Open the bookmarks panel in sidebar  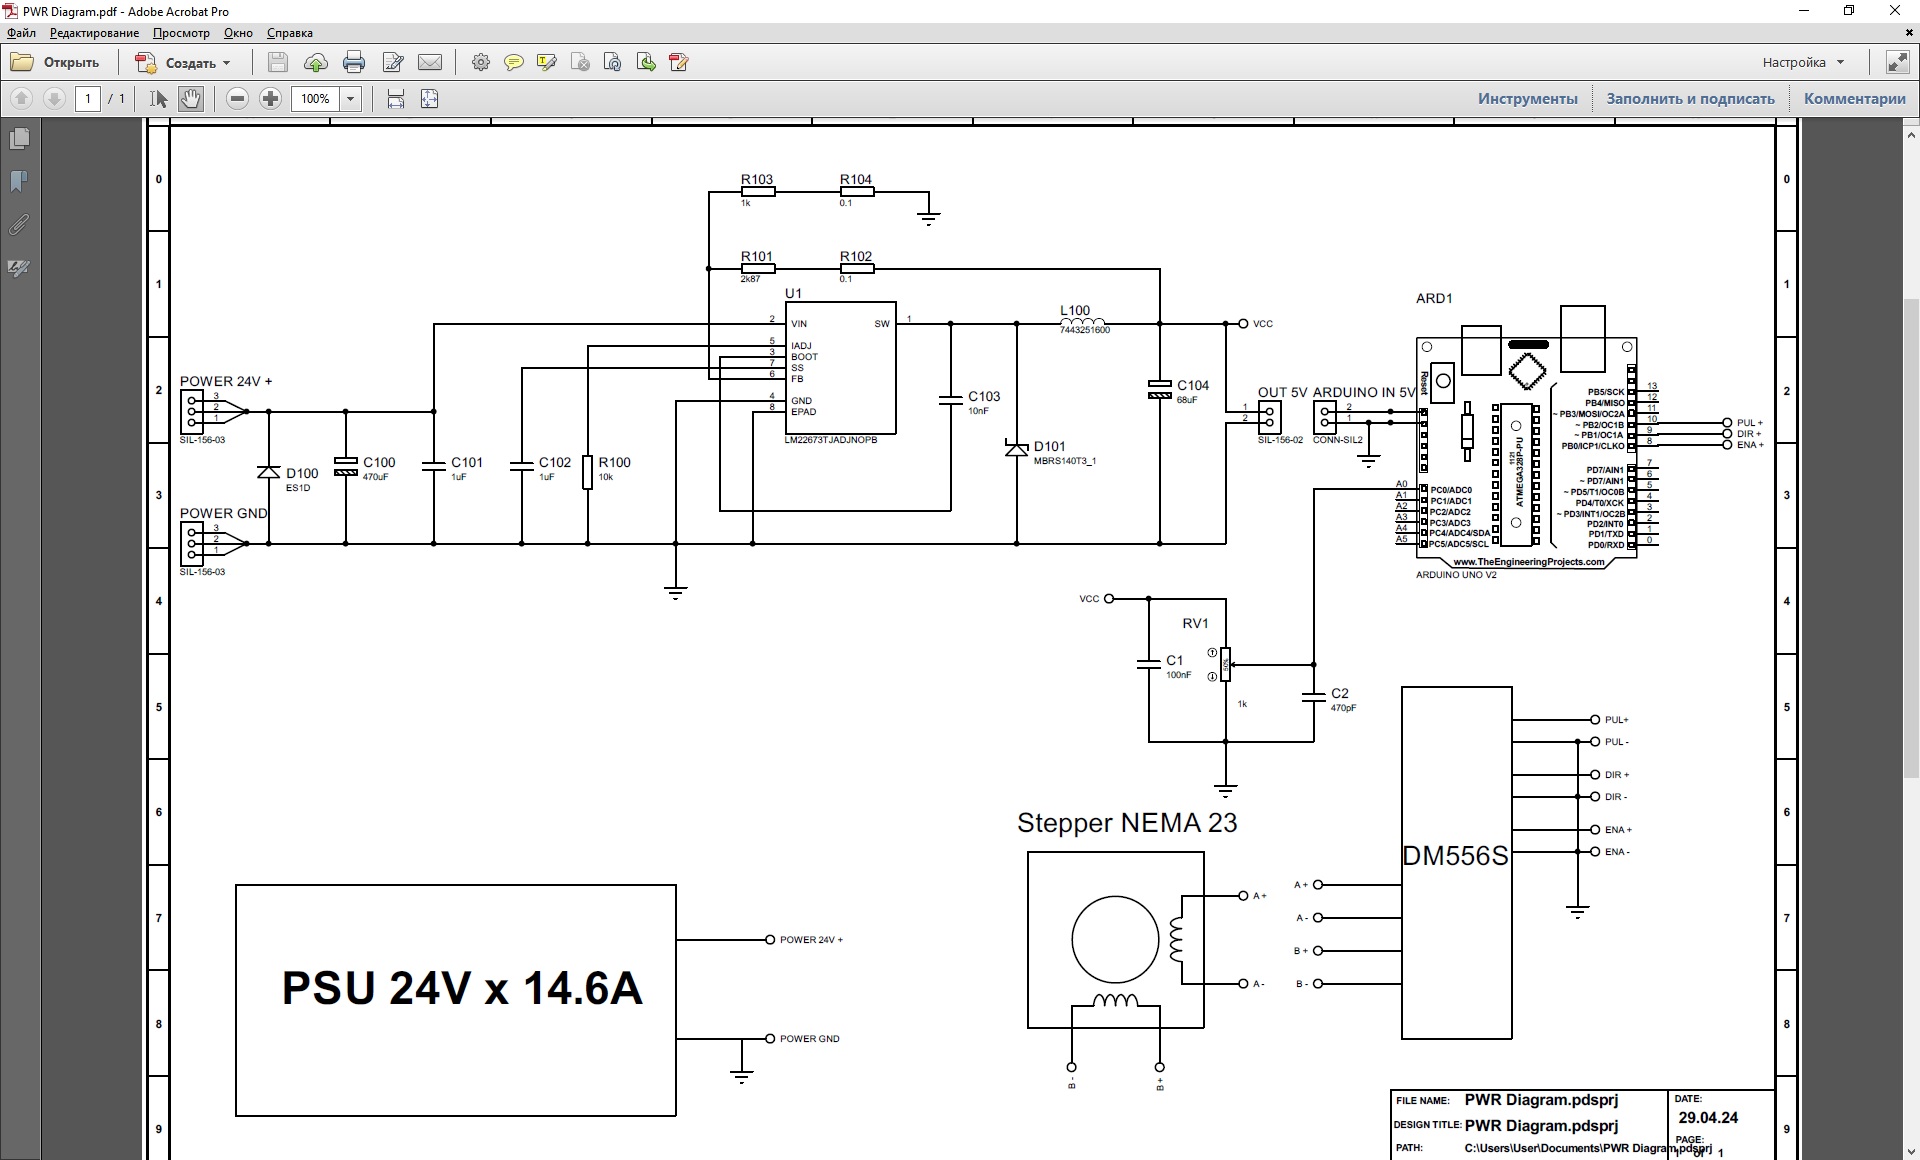pyautogui.click(x=19, y=181)
